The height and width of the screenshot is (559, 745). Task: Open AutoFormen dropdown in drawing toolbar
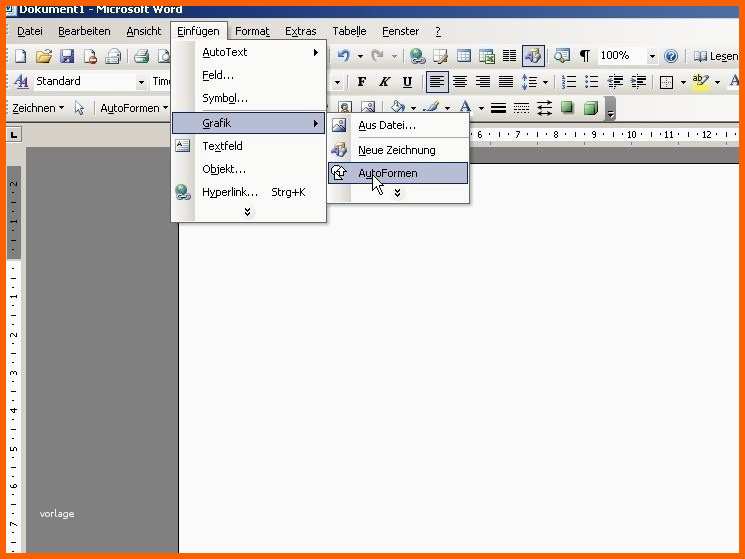coord(134,108)
